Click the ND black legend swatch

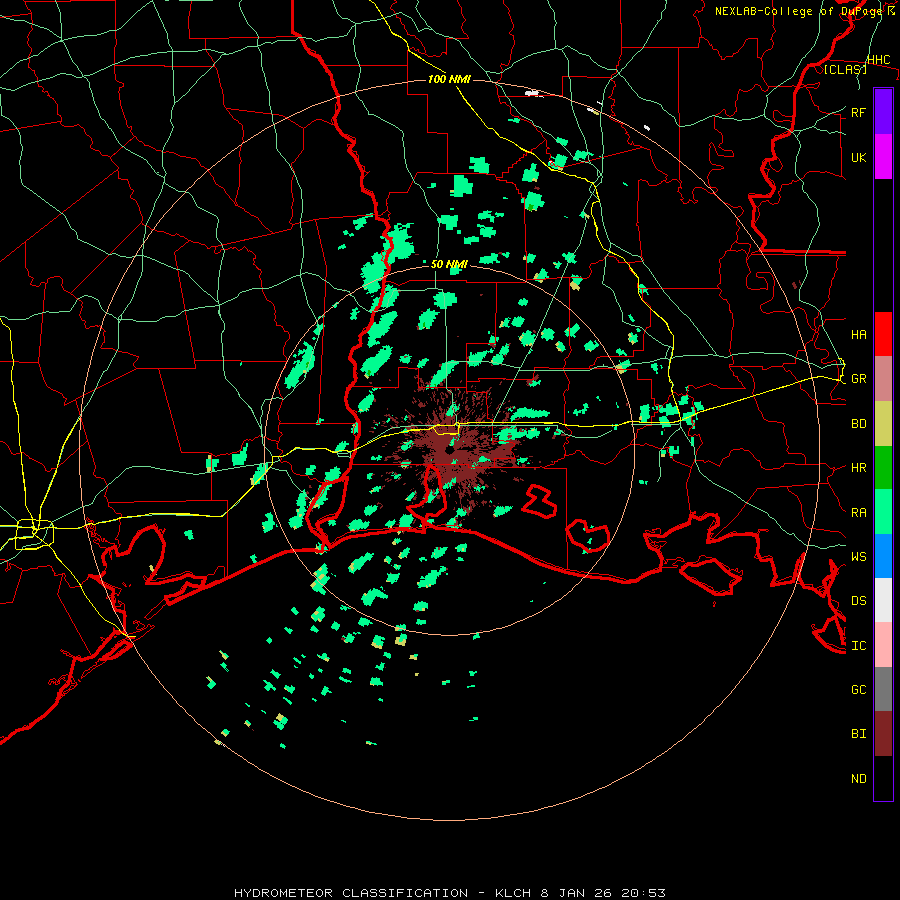click(883, 778)
